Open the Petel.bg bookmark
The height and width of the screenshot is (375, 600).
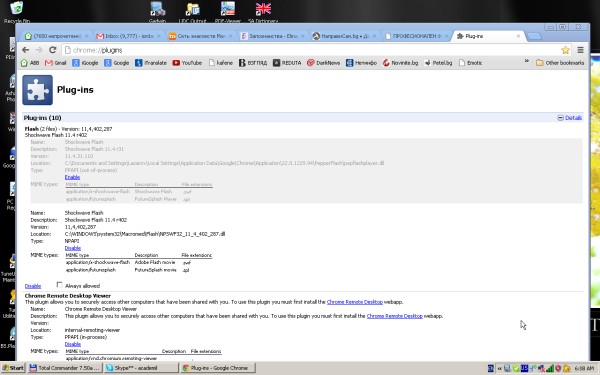[x=438, y=63]
